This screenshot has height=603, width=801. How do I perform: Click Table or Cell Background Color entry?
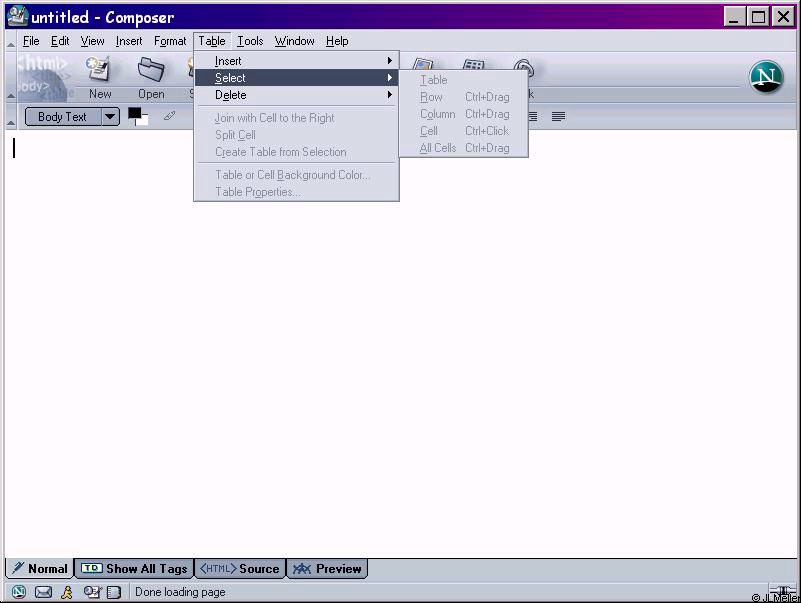(x=296, y=175)
